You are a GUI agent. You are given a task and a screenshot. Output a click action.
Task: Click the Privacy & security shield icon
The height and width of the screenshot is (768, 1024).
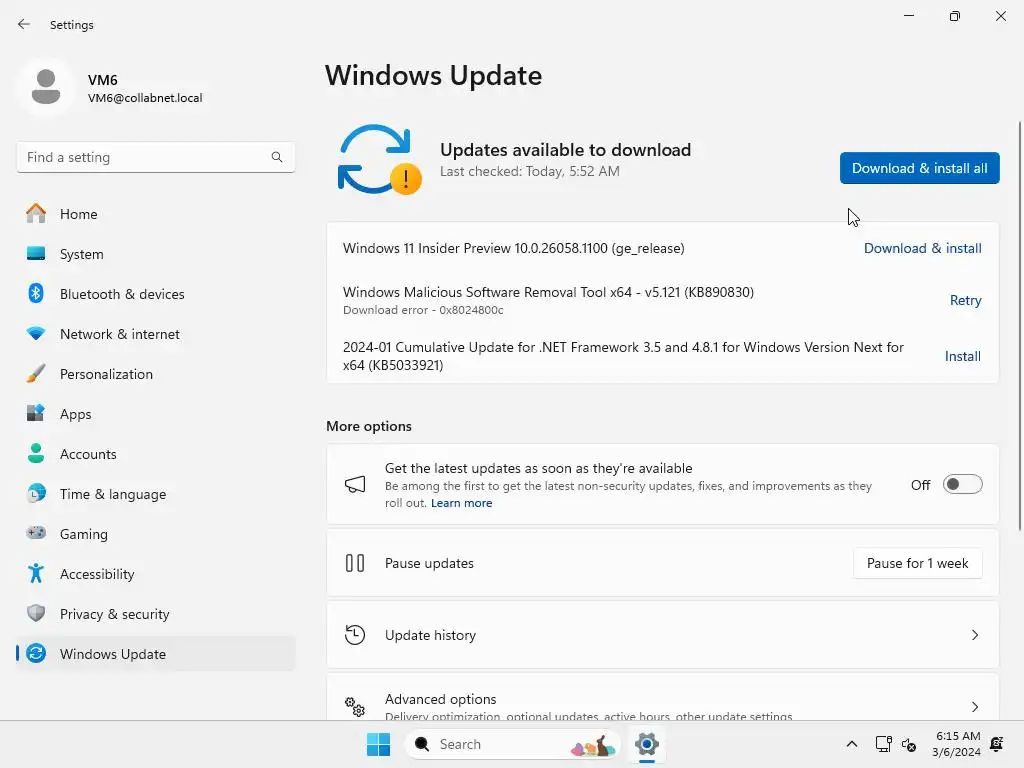click(x=36, y=613)
